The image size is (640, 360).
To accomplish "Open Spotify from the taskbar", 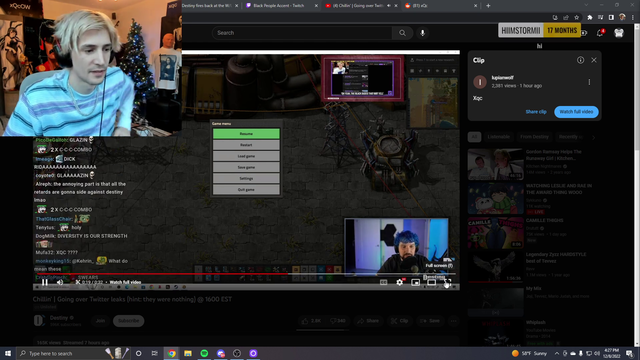I will point(204,353).
